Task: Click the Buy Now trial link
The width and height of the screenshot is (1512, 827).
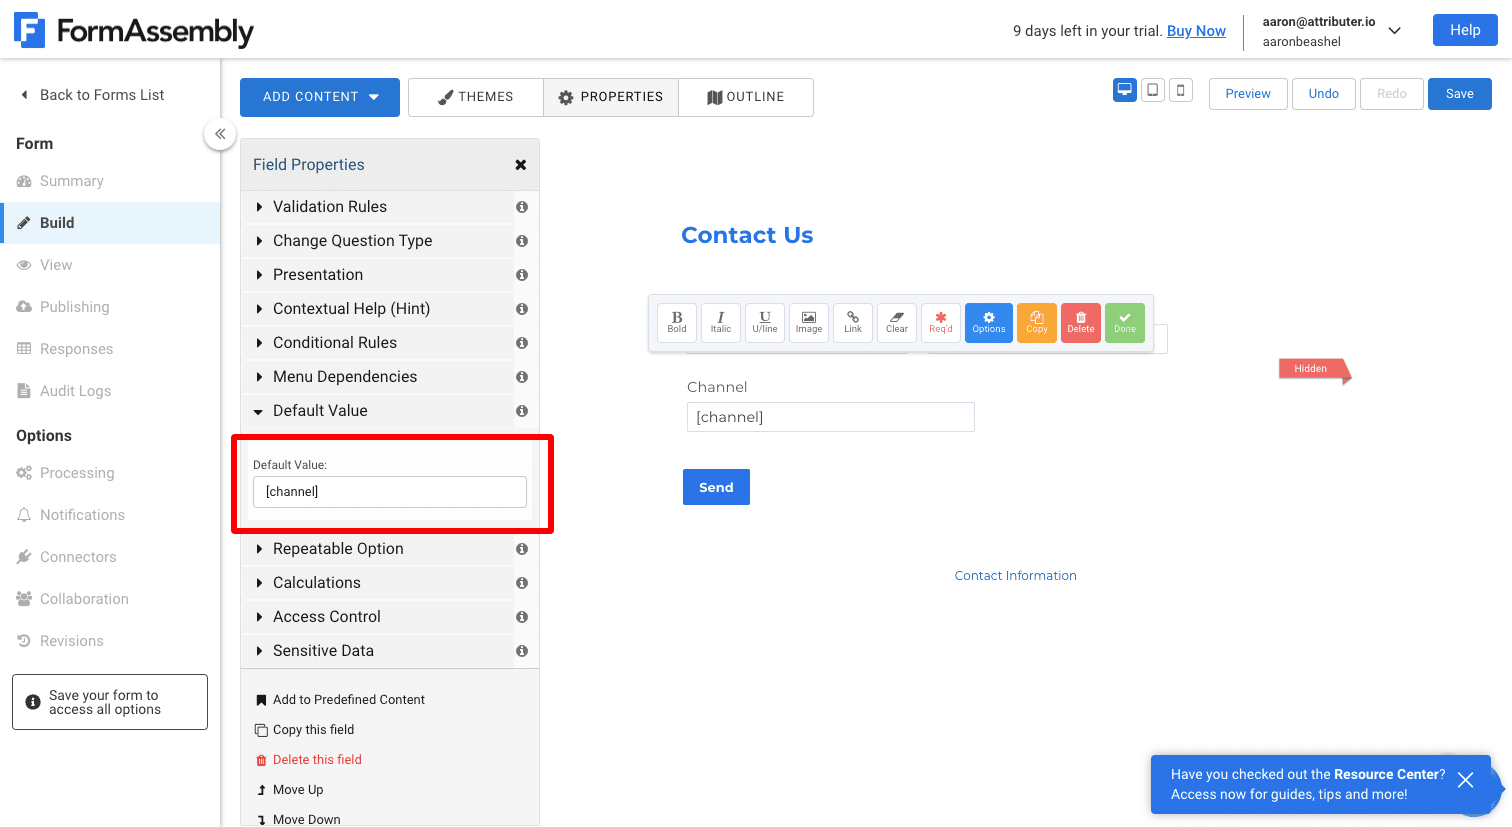Action: (x=1196, y=31)
